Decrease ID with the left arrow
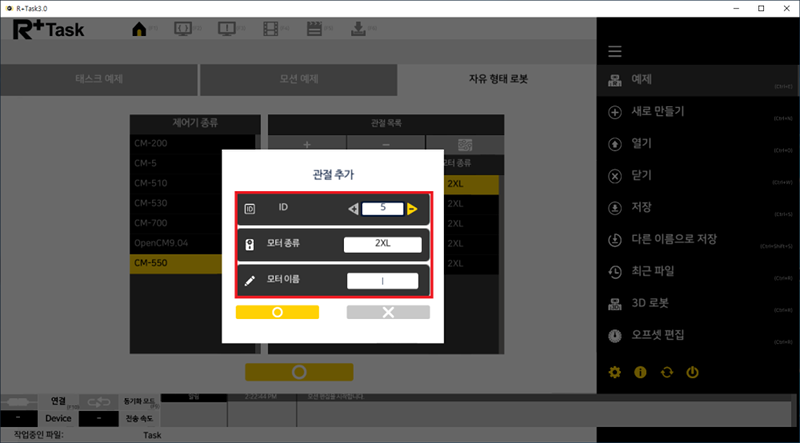This screenshot has width=800, height=443. [352, 209]
